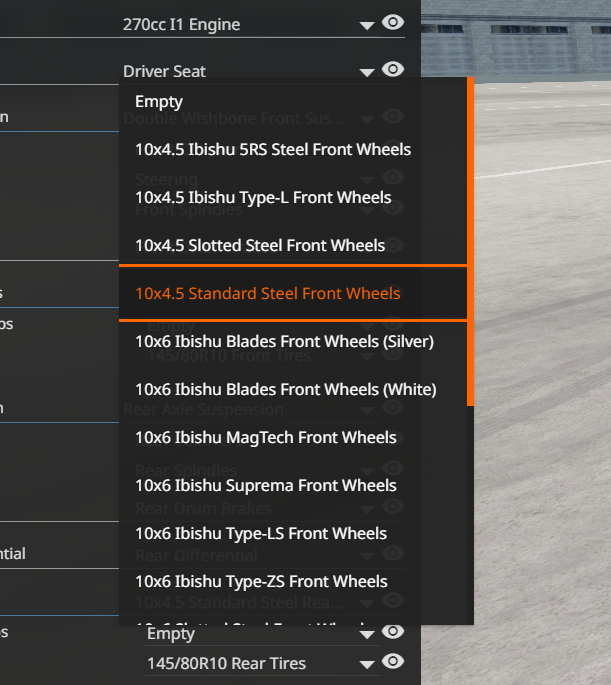Select 10x6 Ibishu Blades Front Wheels (White)

285,389
